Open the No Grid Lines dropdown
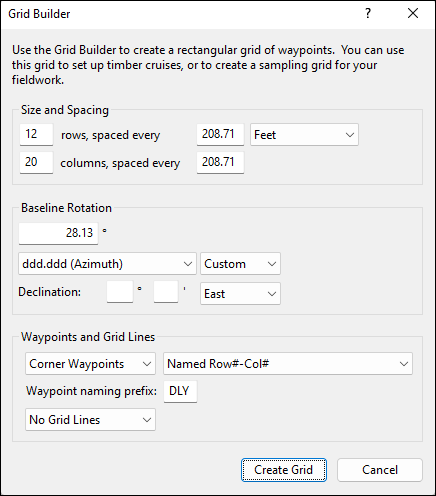 point(90,420)
